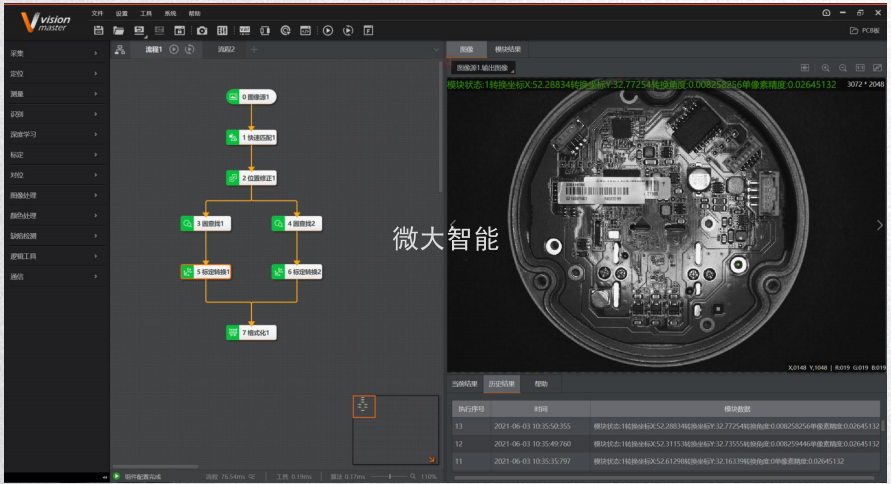Run the solution once with the play icon
This screenshot has height=484, width=891.
tap(328, 31)
